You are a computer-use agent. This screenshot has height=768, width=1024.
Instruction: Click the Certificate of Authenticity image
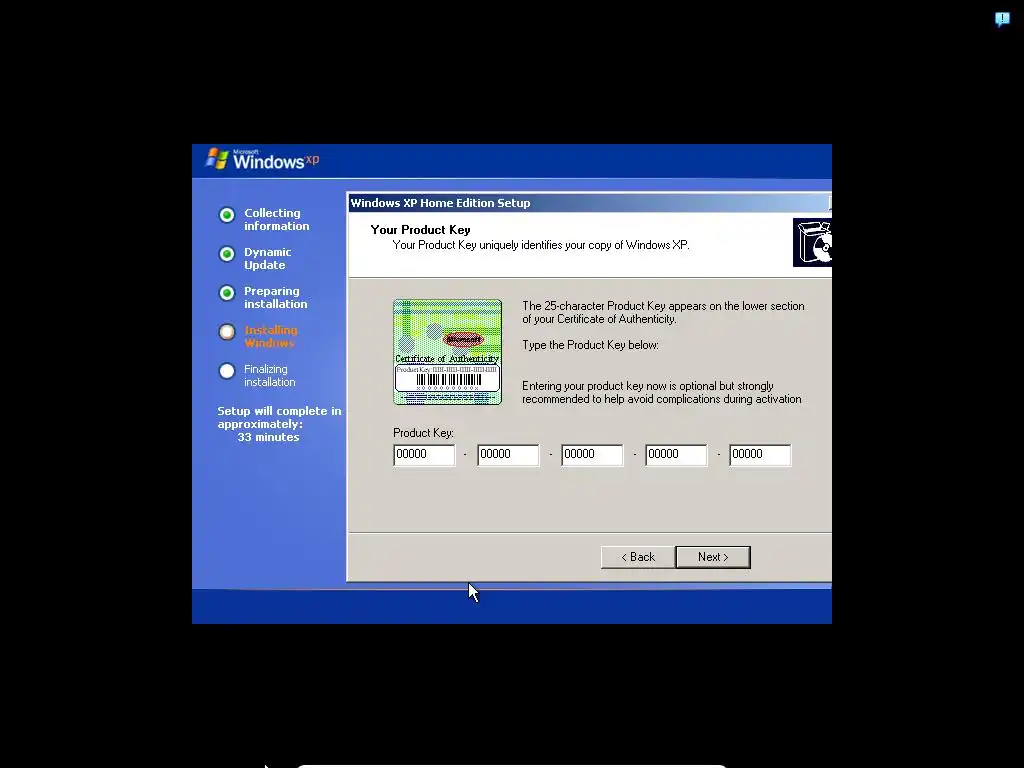coord(447,352)
